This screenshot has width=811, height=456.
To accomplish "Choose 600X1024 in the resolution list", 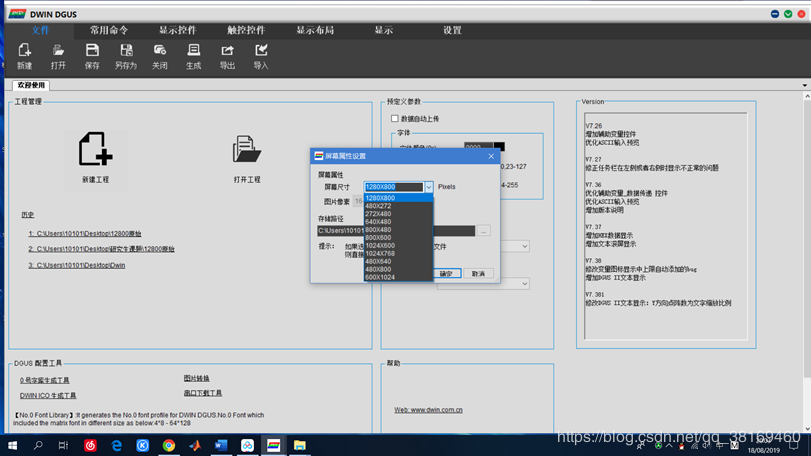I will tap(398, 277).
